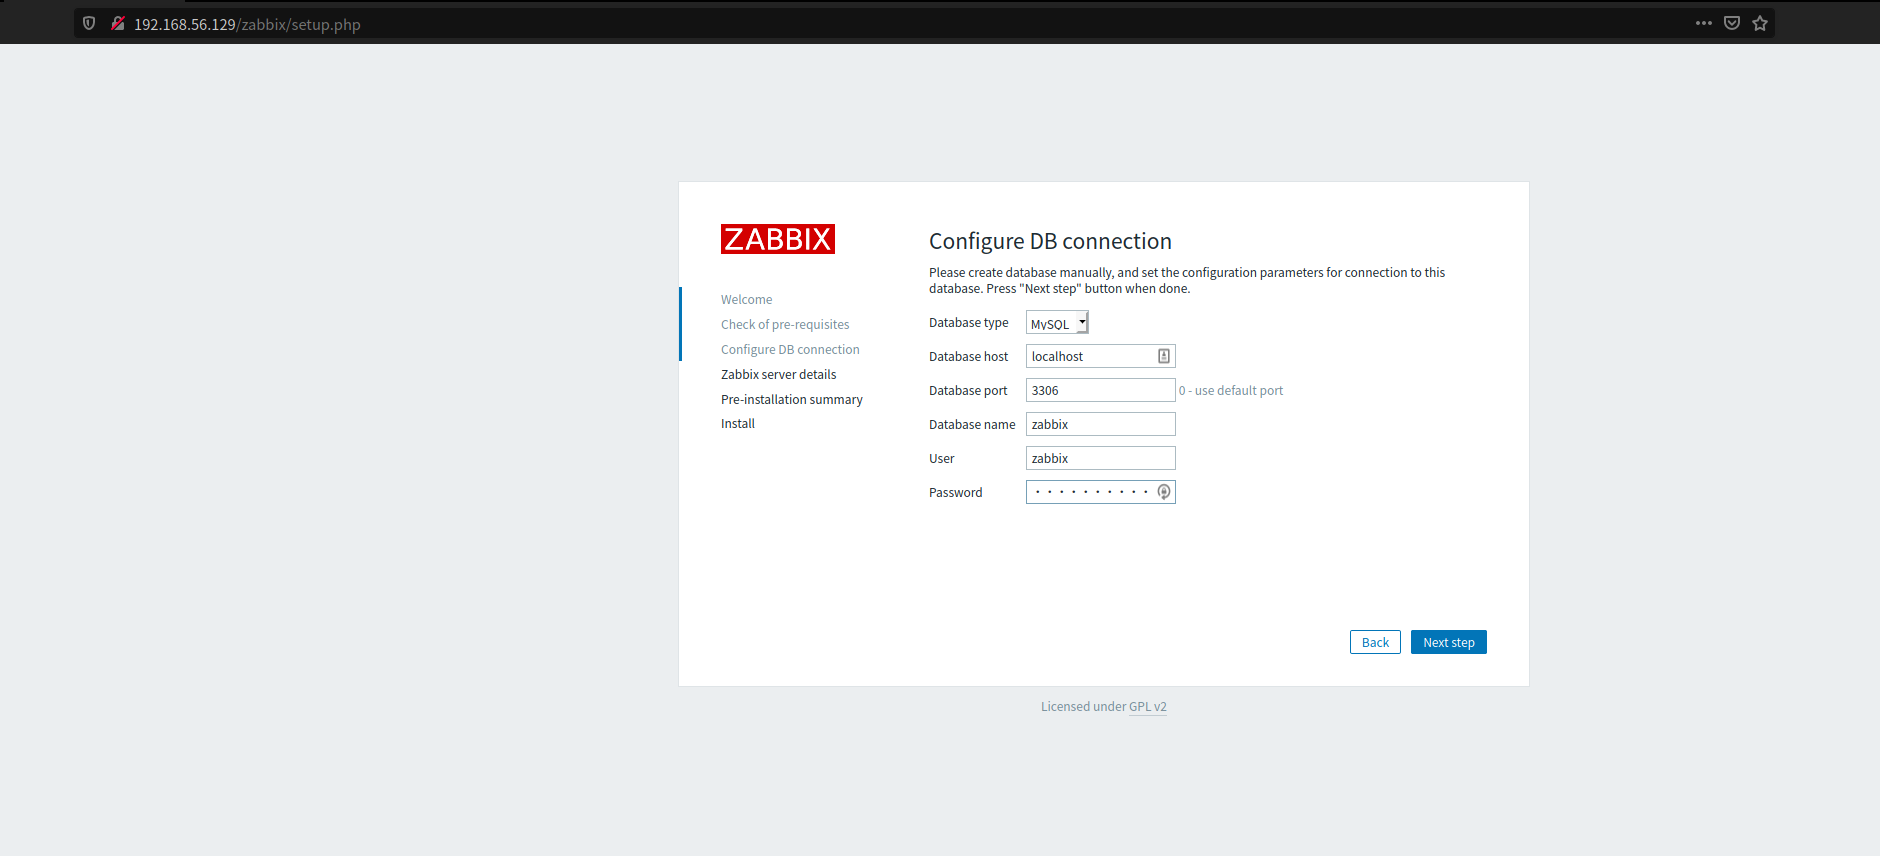Click the insecure connection padlock icon
This screenshot has height=856, width=1880.
118,23
